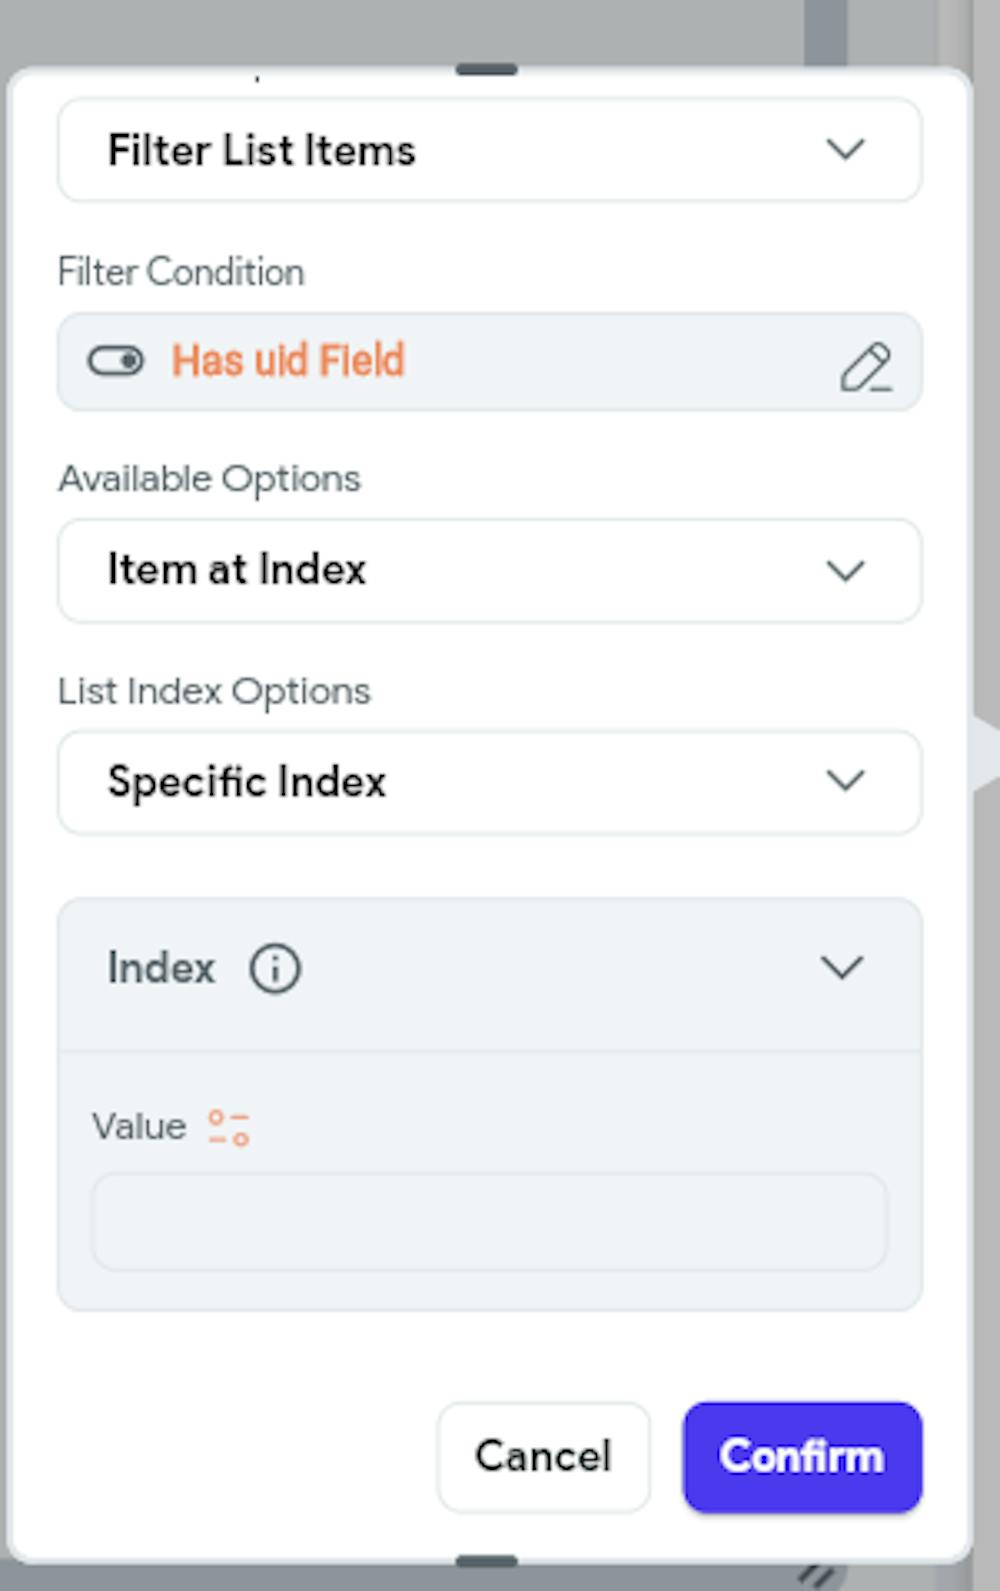Click the Has uid Field condition label

[287, 362]
